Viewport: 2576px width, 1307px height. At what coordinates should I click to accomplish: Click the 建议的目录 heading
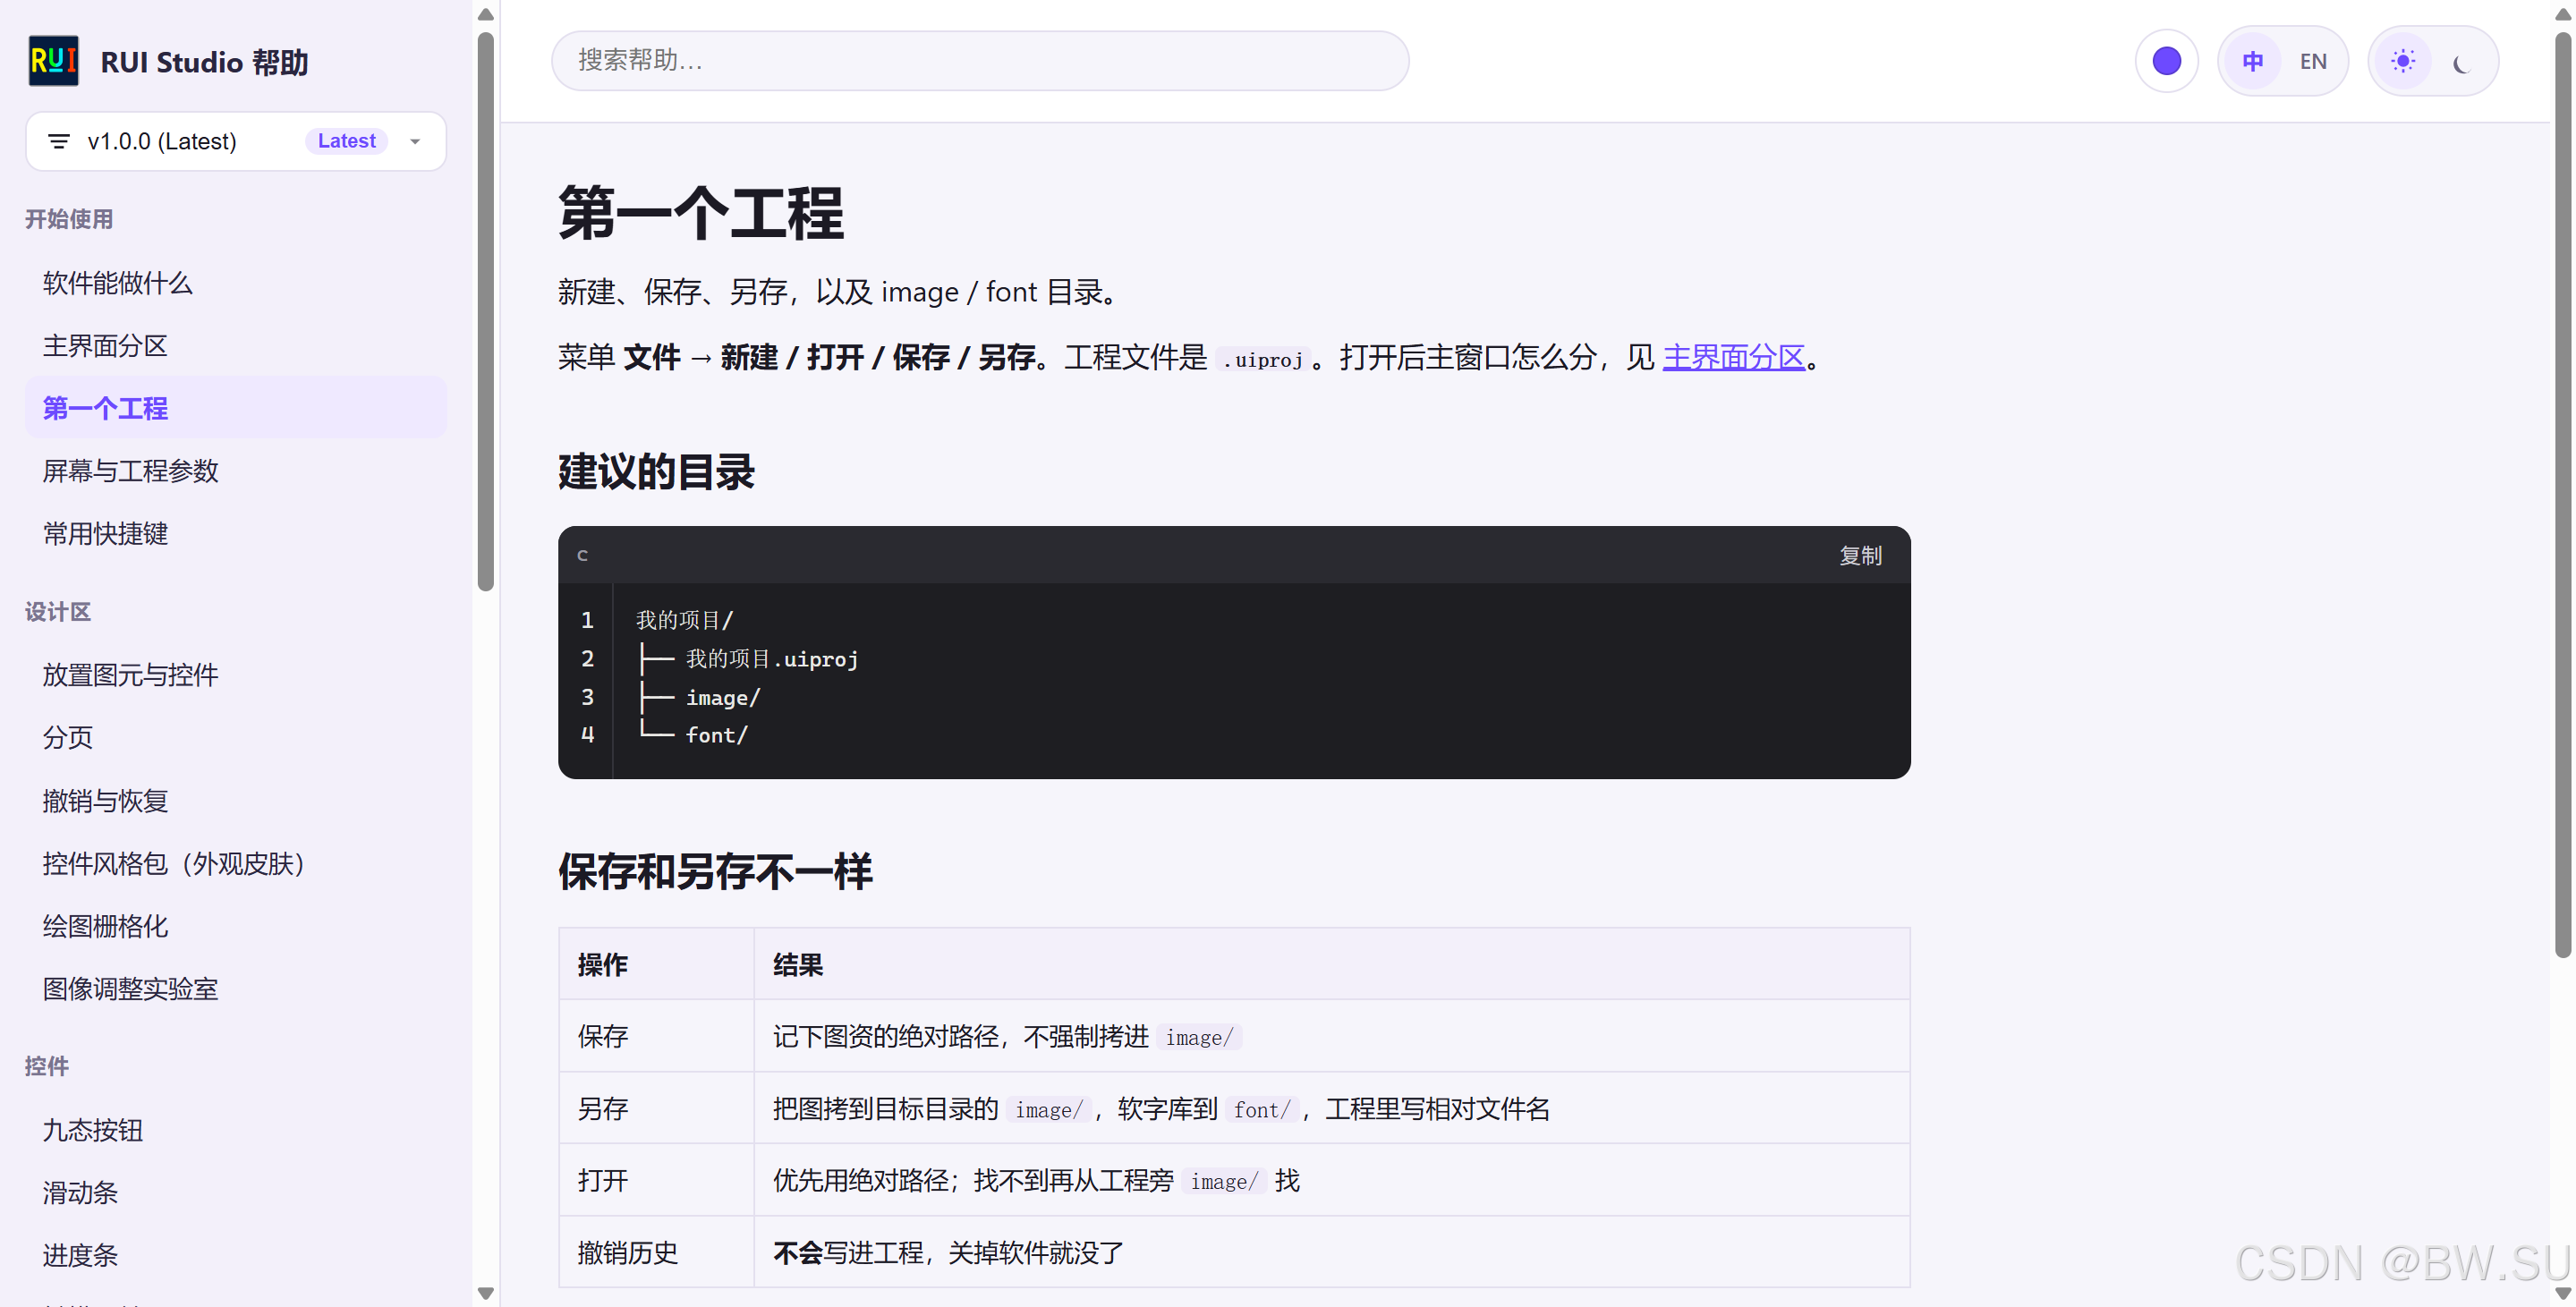tap(656, 472)
